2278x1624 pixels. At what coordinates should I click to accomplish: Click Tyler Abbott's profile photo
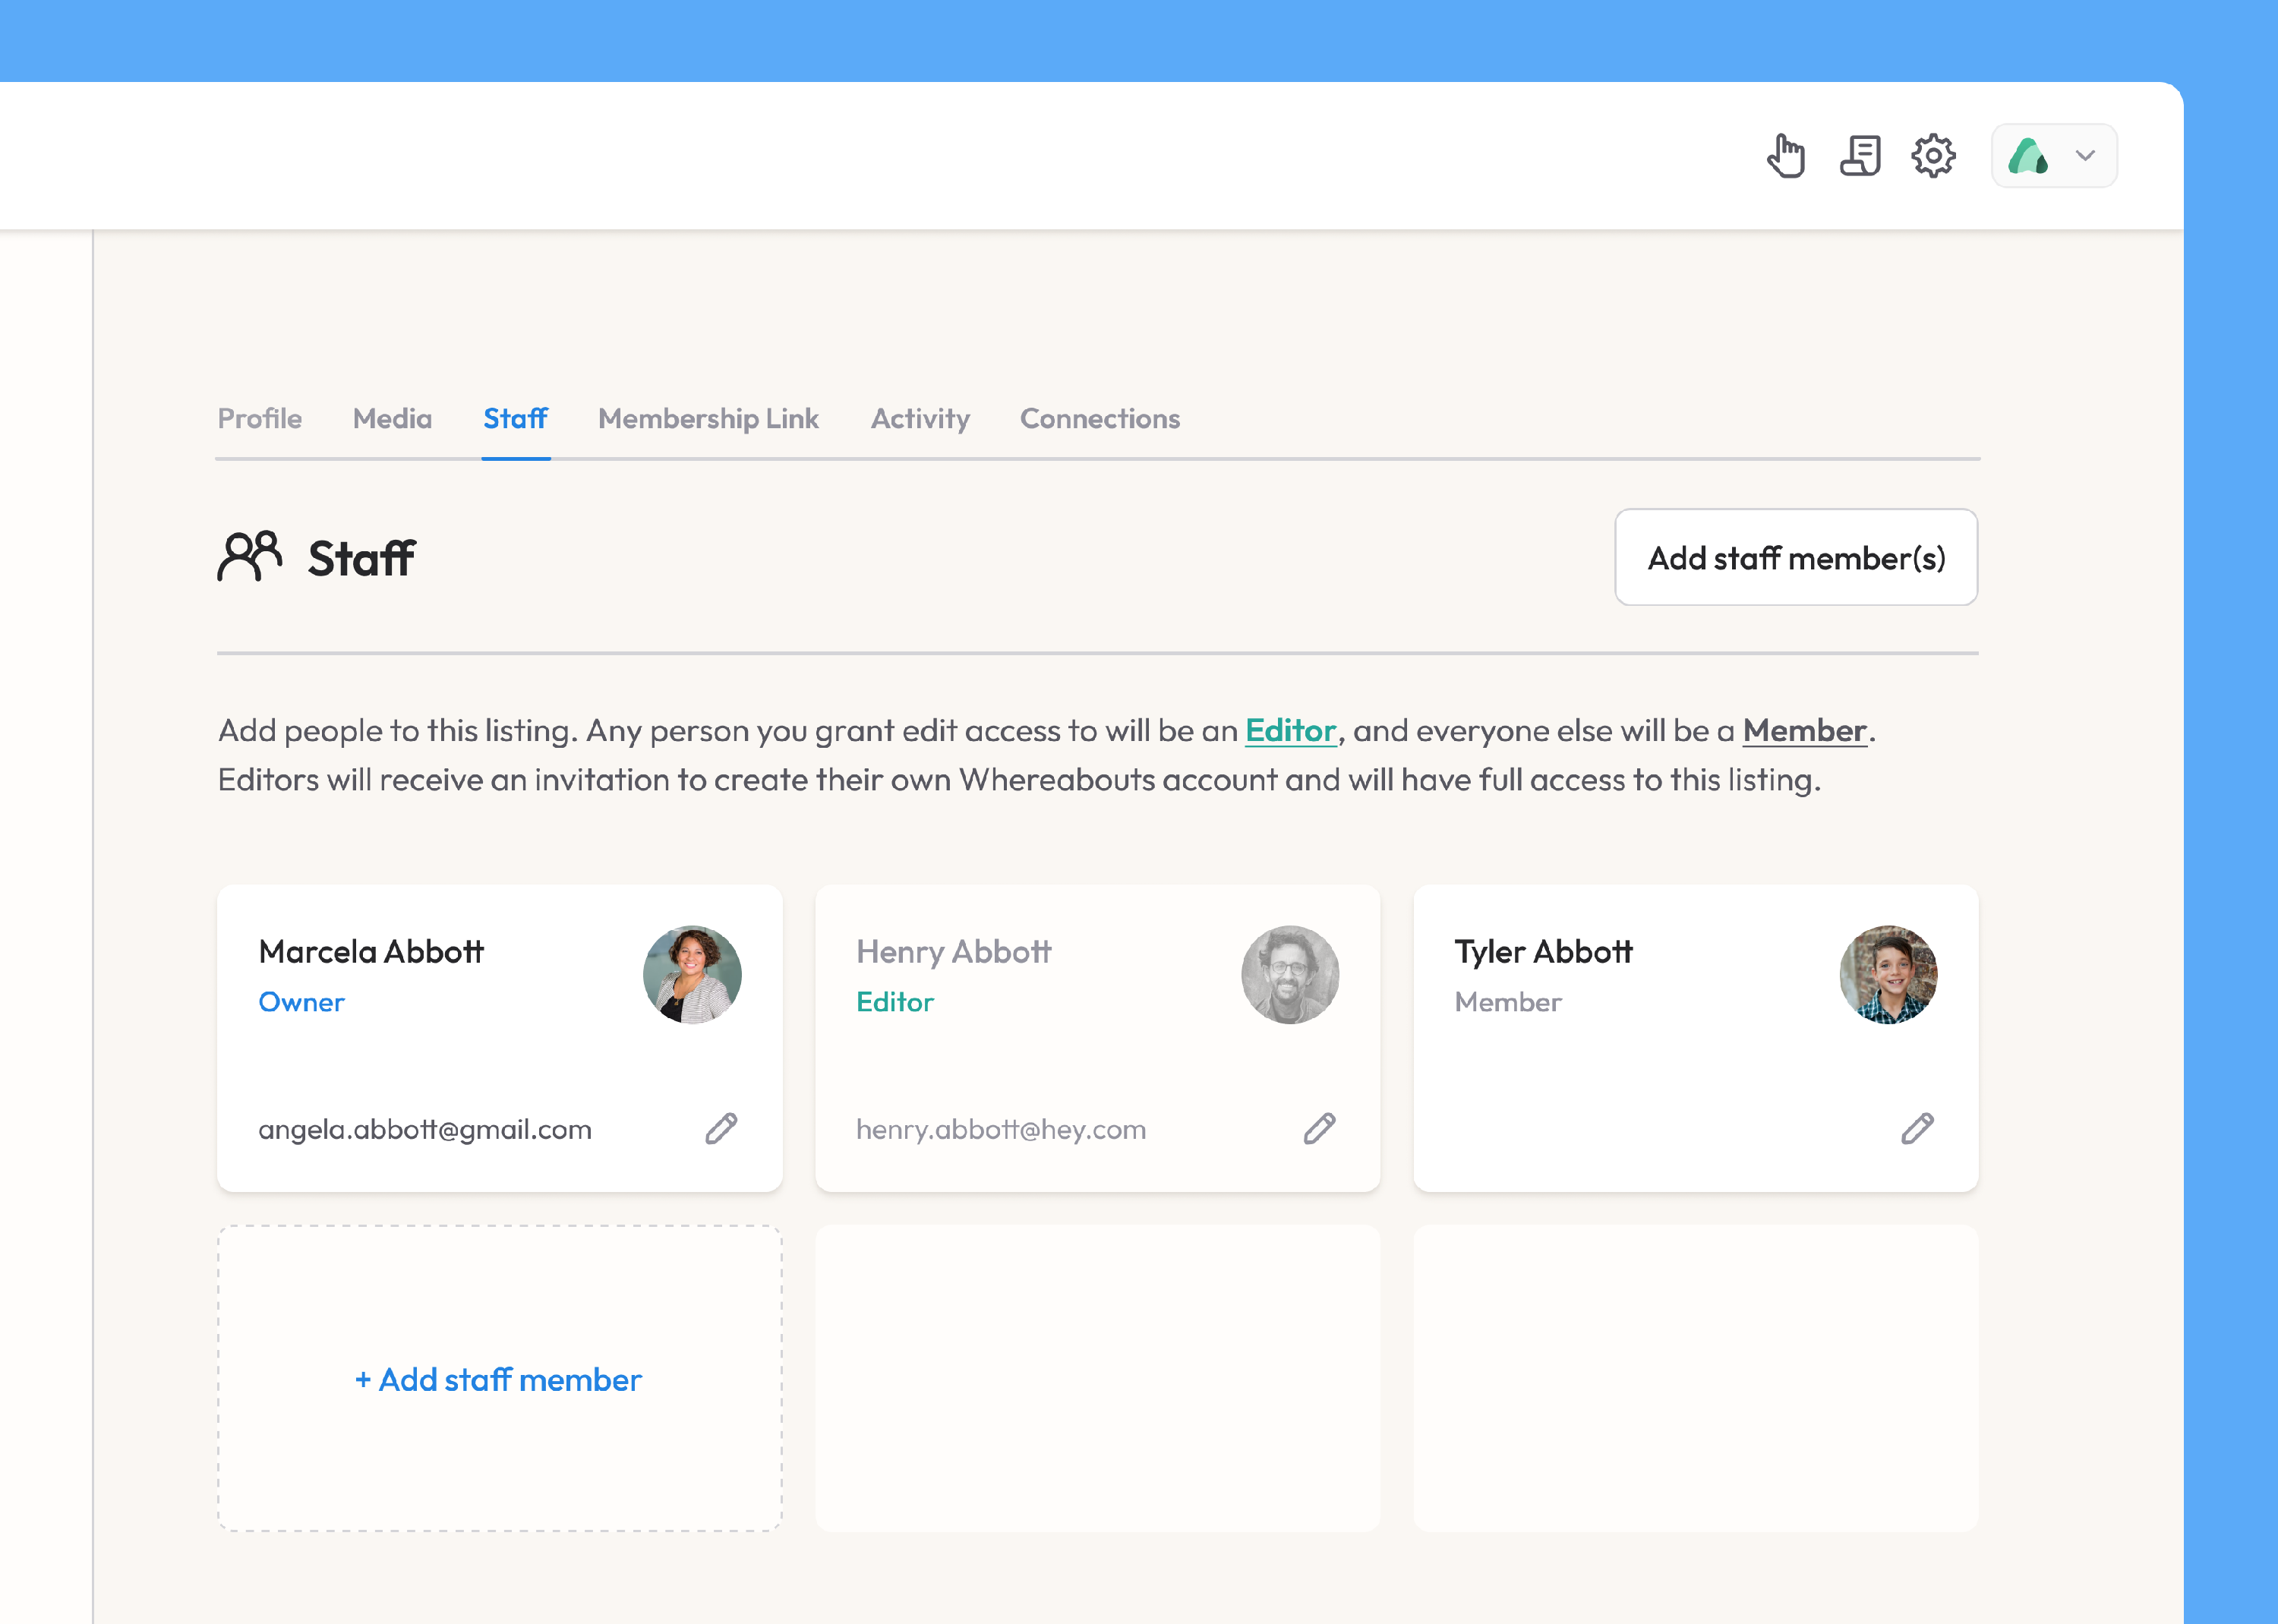(x=1888, y=974)
